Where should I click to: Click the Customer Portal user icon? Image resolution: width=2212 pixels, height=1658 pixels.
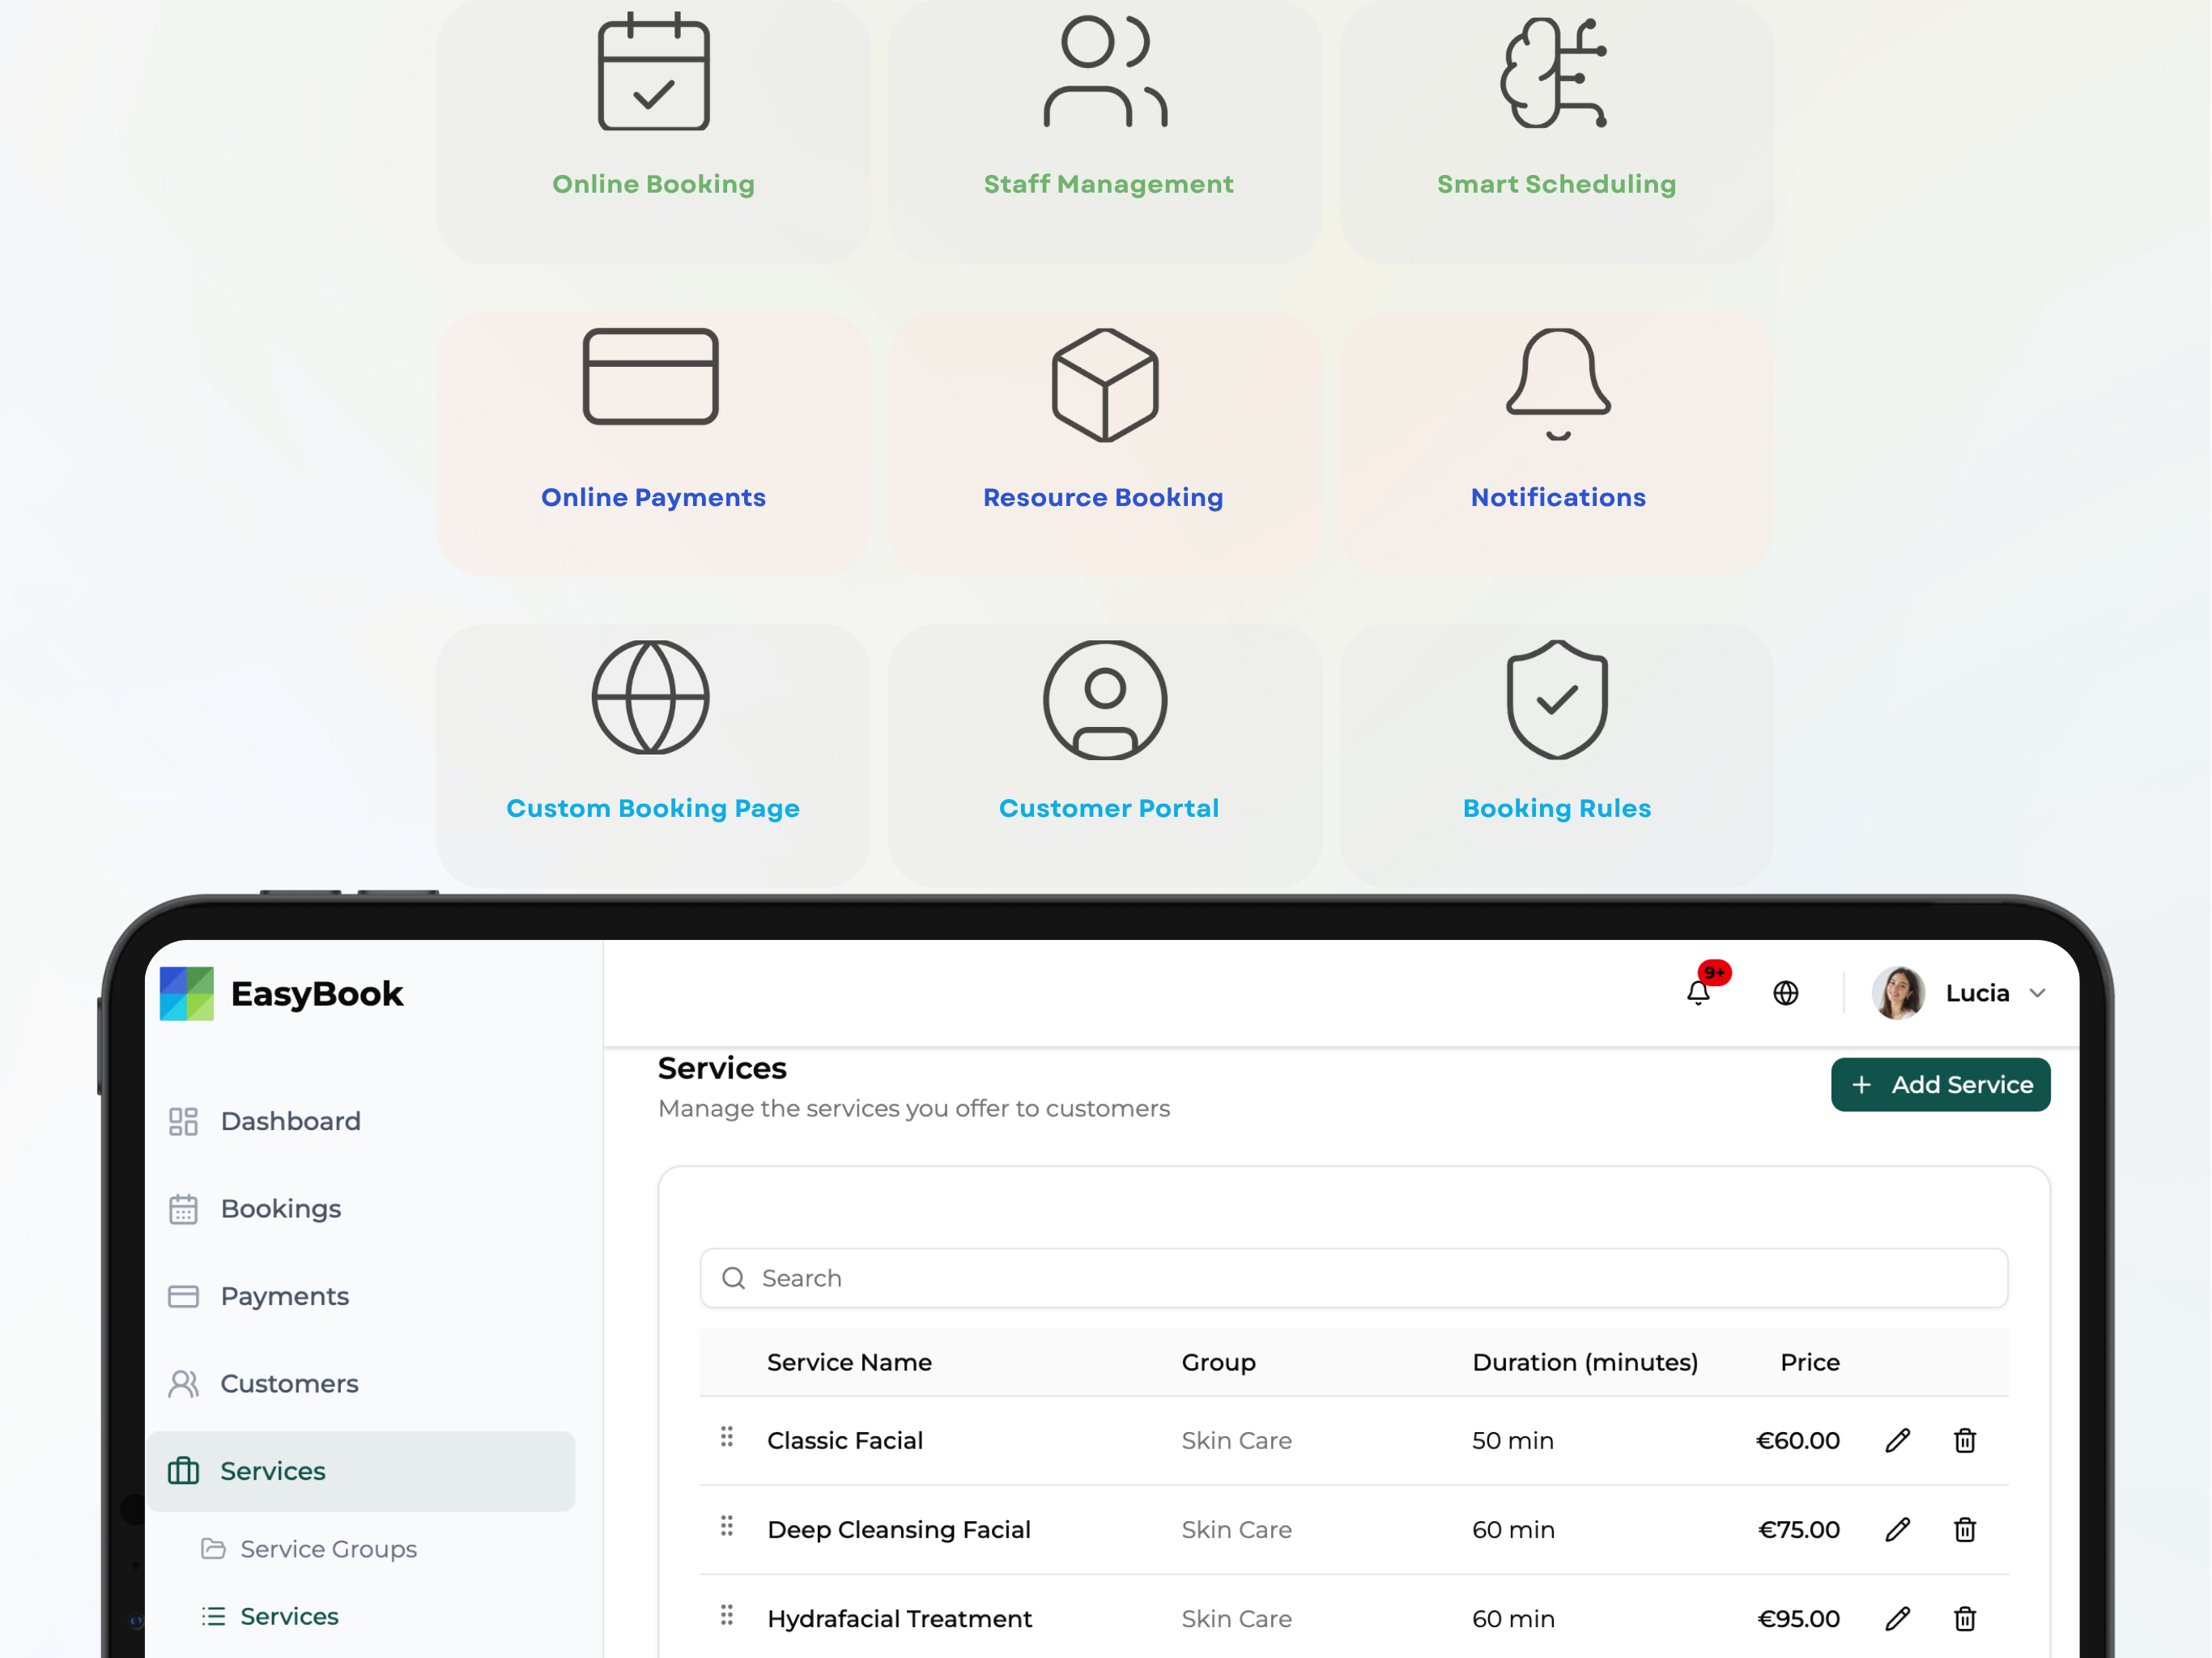coord(1105,700)
